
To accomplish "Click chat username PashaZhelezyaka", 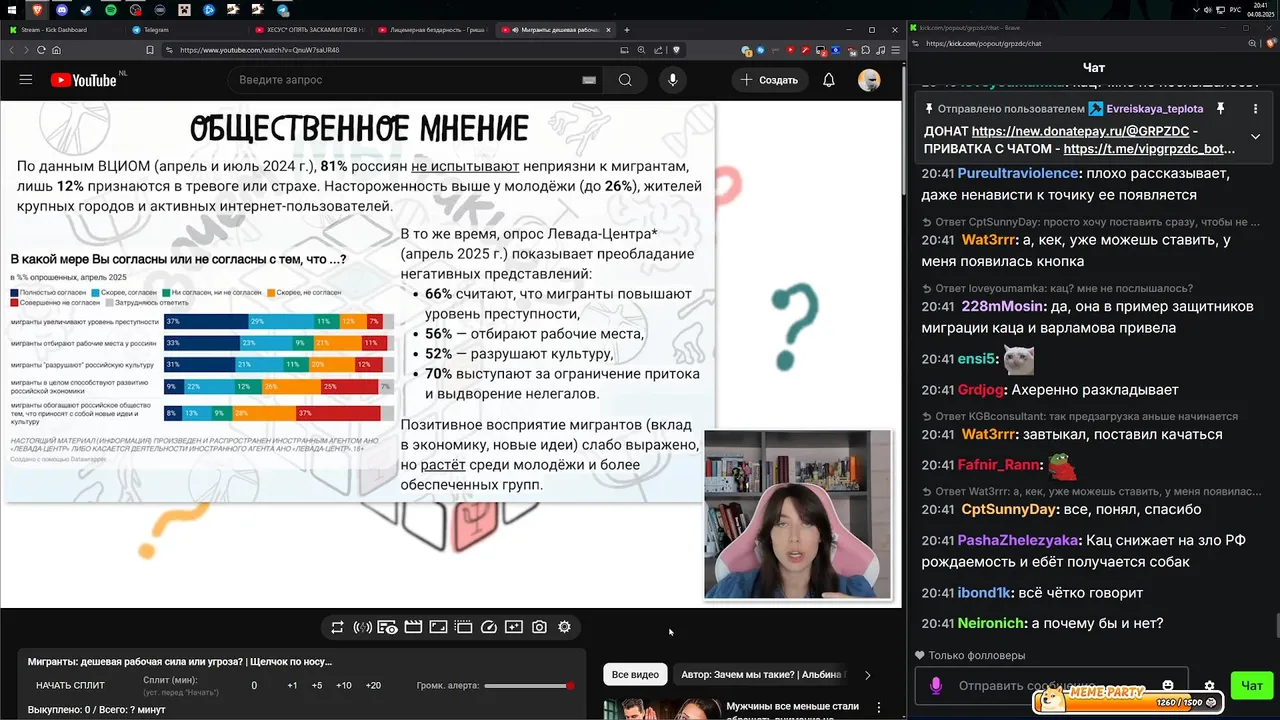I will [x=1018, y=540].
